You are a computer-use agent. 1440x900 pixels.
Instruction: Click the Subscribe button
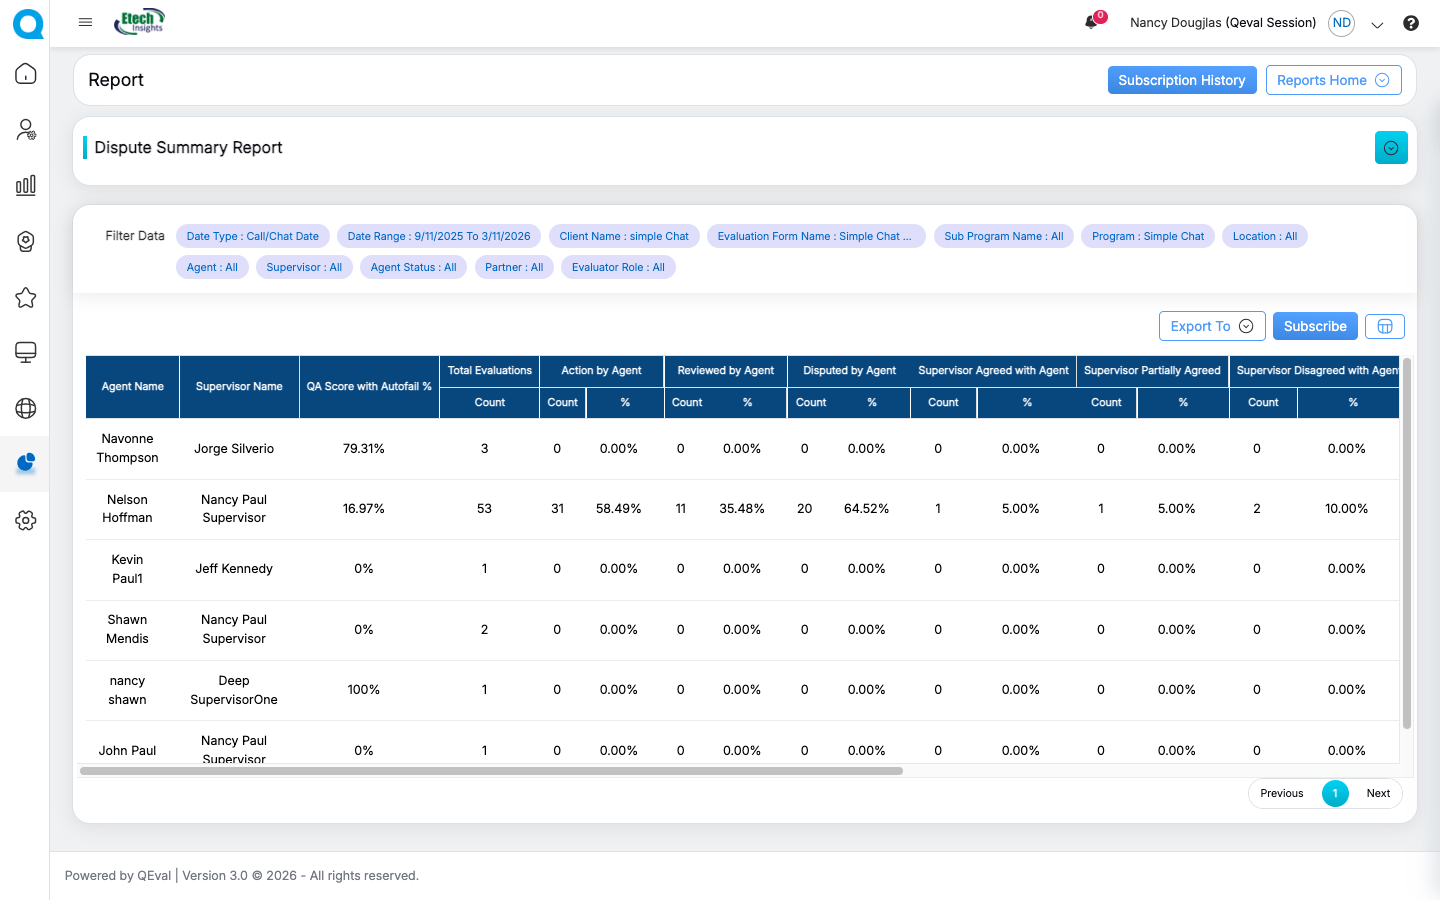[1314, 326]
